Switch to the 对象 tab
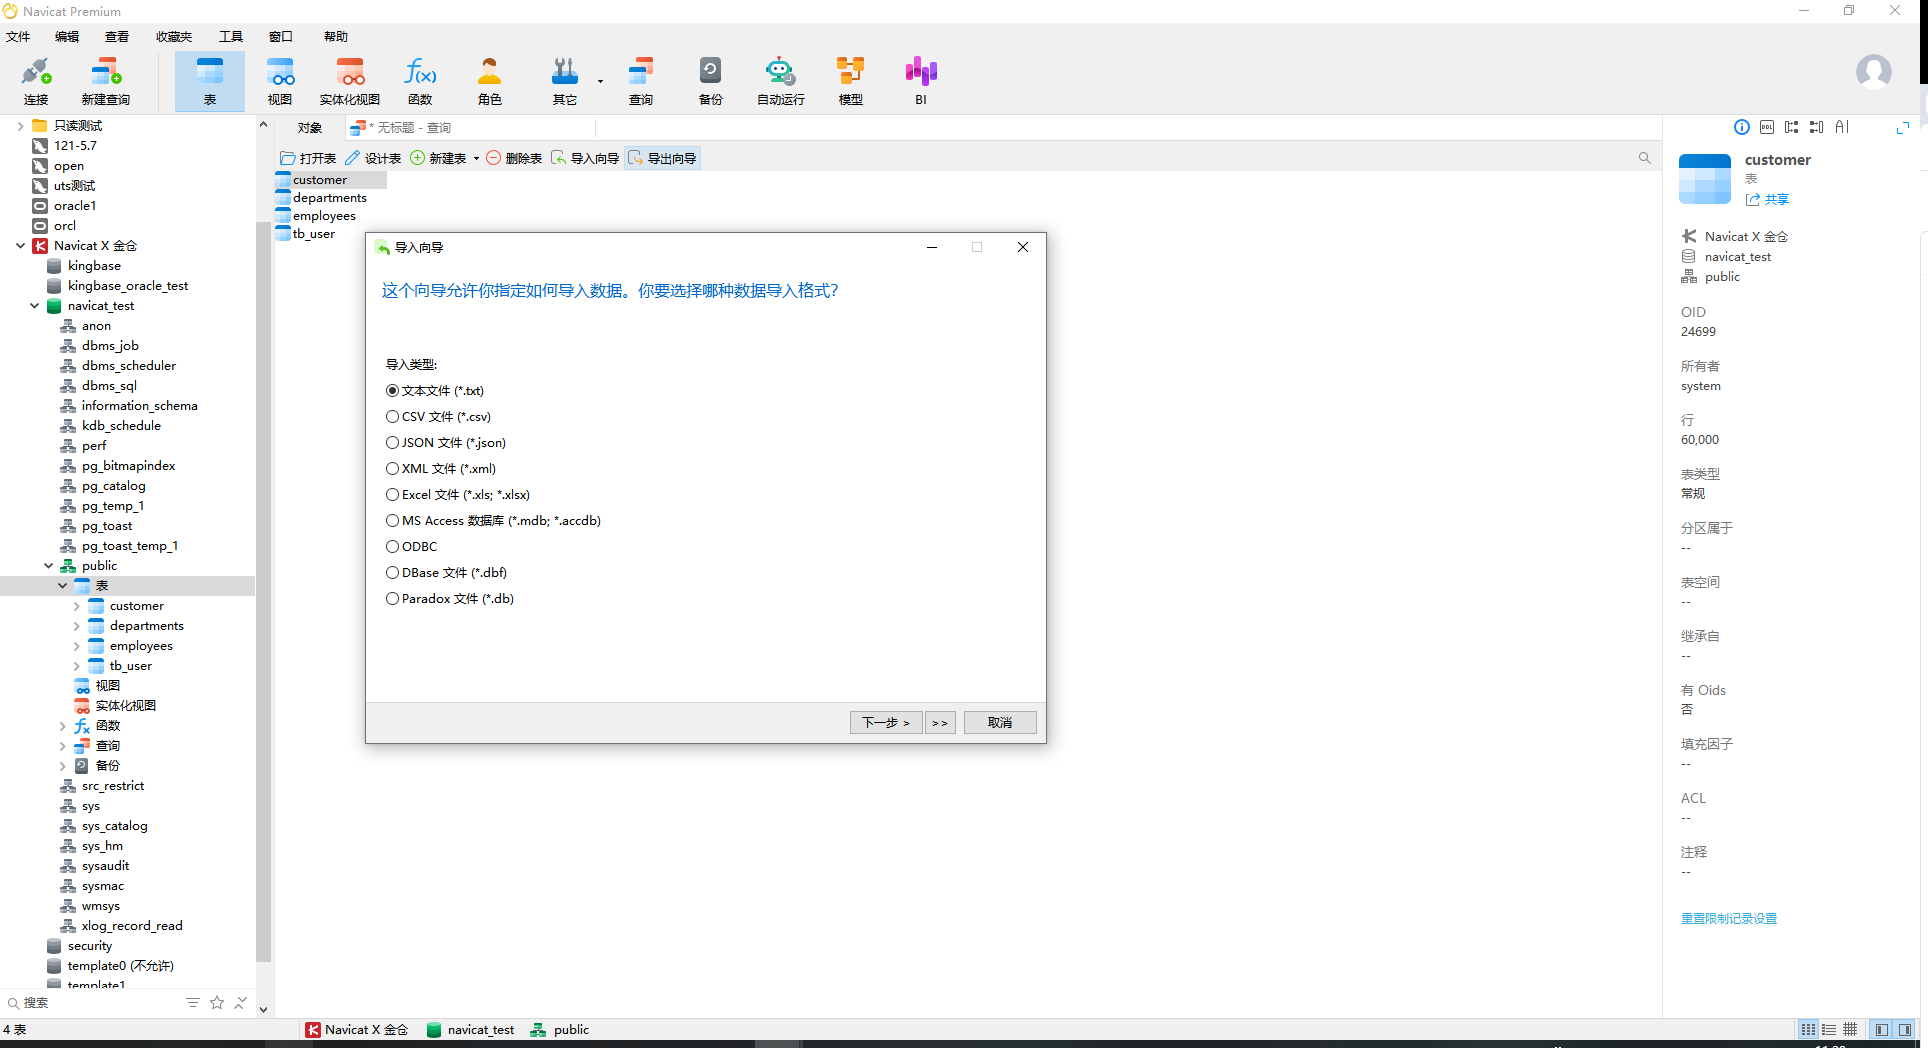The image size is (1928, 1048). (310, 128)
